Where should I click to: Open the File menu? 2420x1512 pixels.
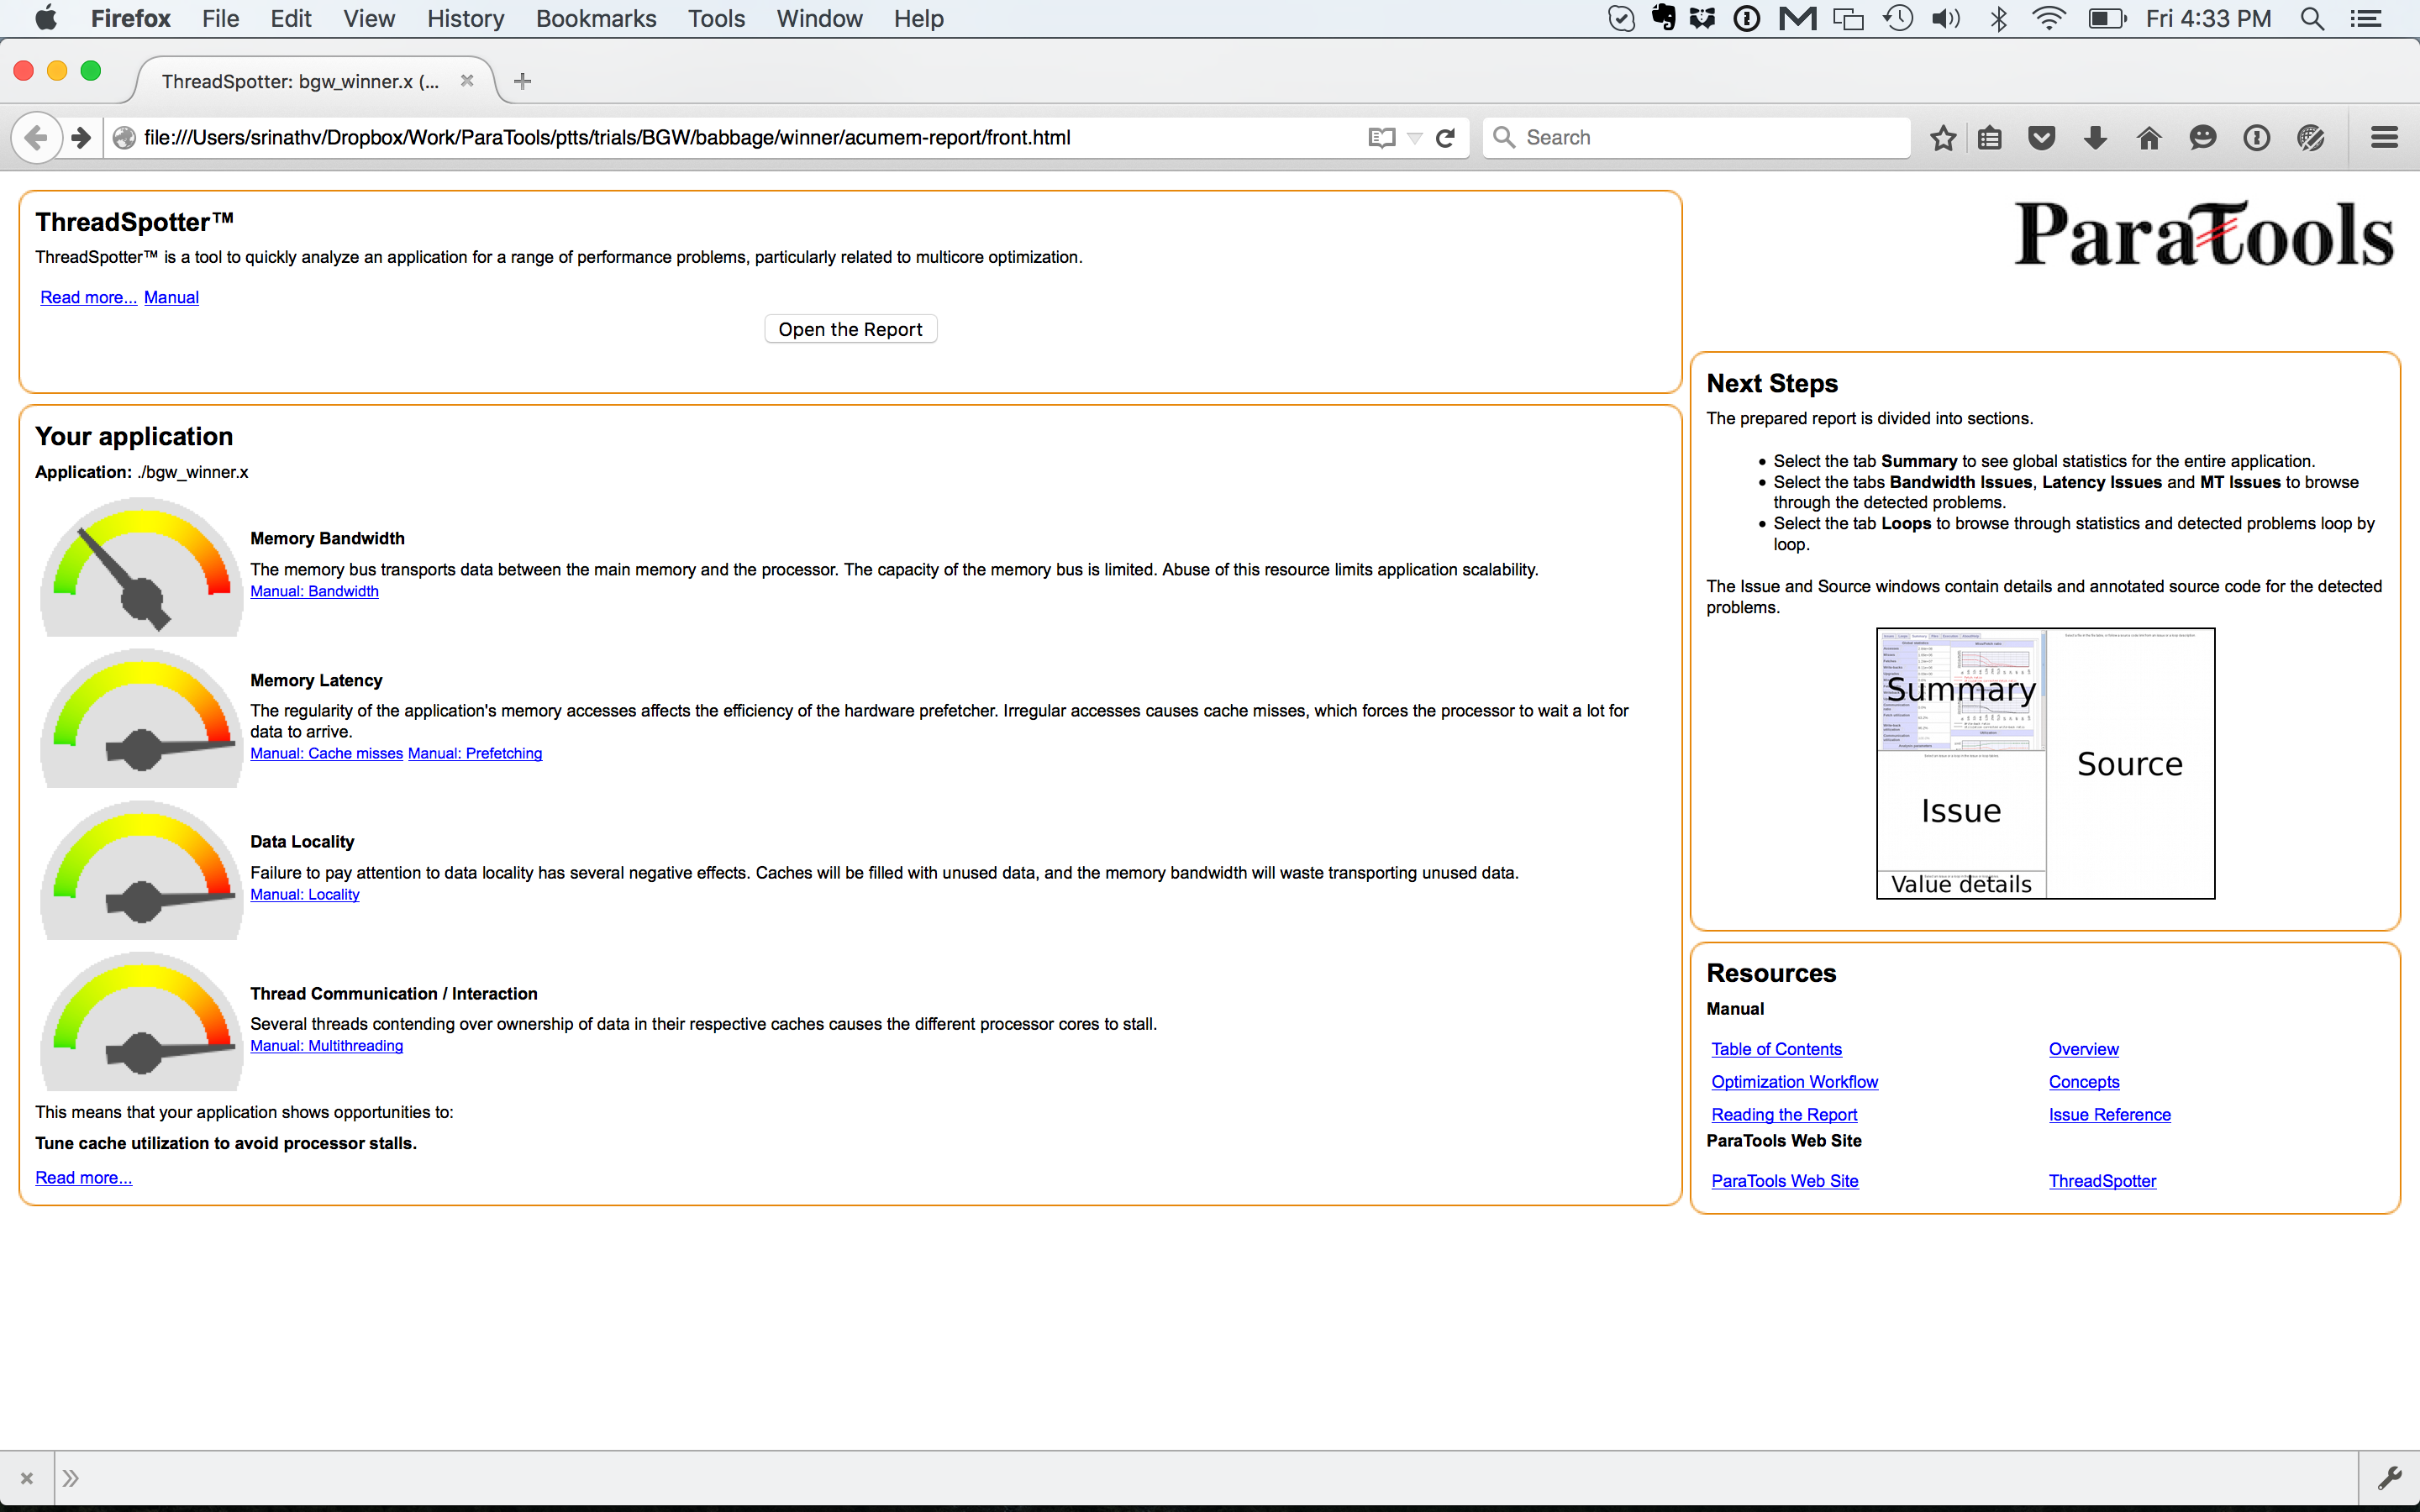pyautogui.click(x=220, y=18)
